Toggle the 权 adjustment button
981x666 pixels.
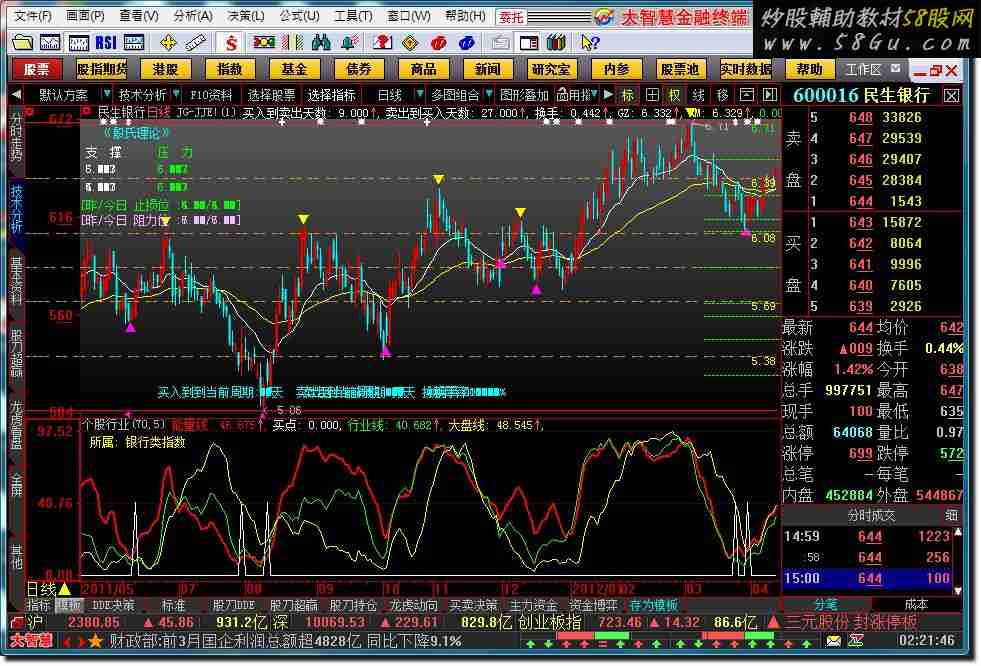(674, 95)
